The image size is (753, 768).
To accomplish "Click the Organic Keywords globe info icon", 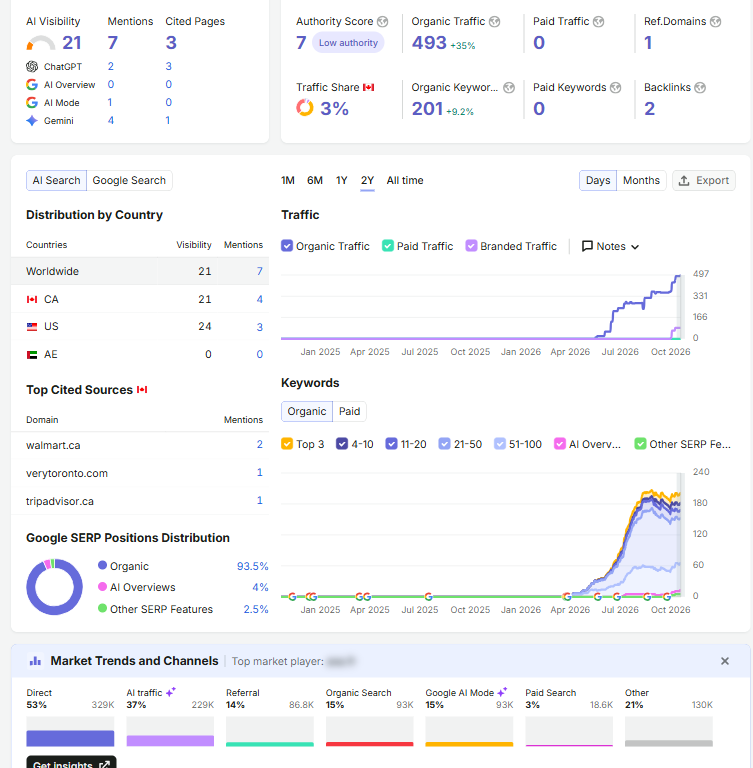I will point(510,88).
